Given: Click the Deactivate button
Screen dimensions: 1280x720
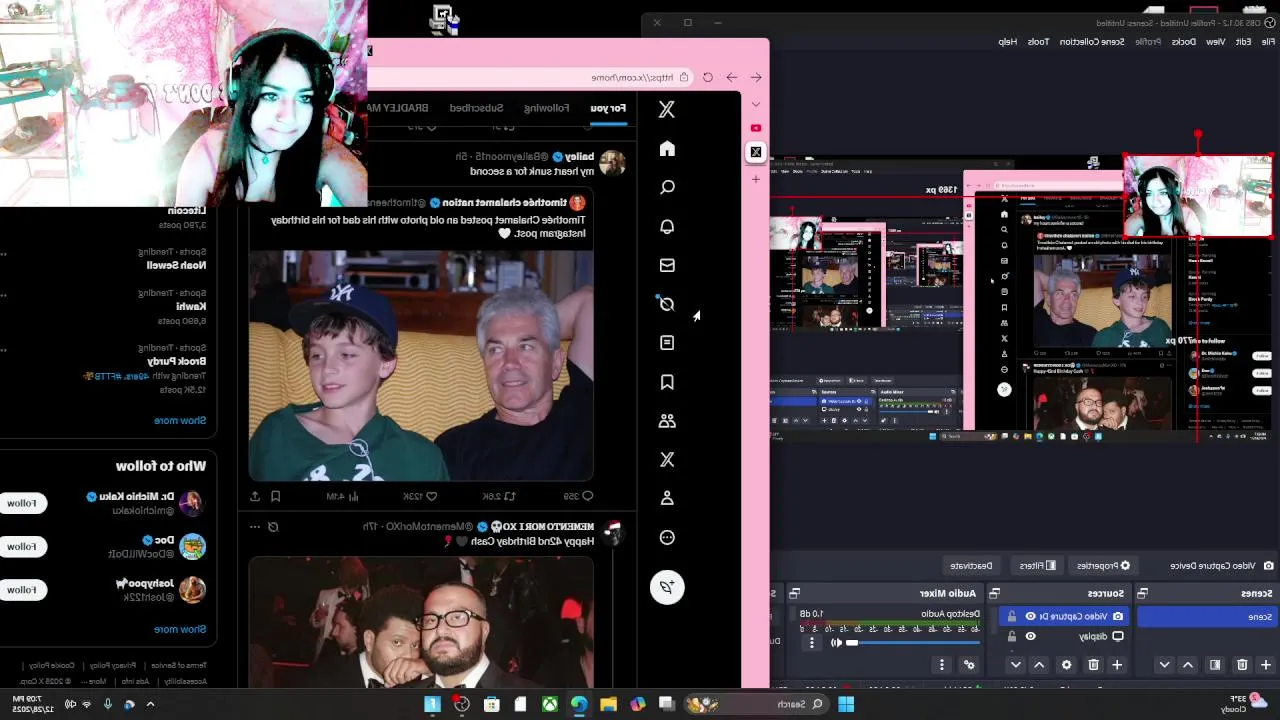Looking at the screenshot, I should 970,566.
